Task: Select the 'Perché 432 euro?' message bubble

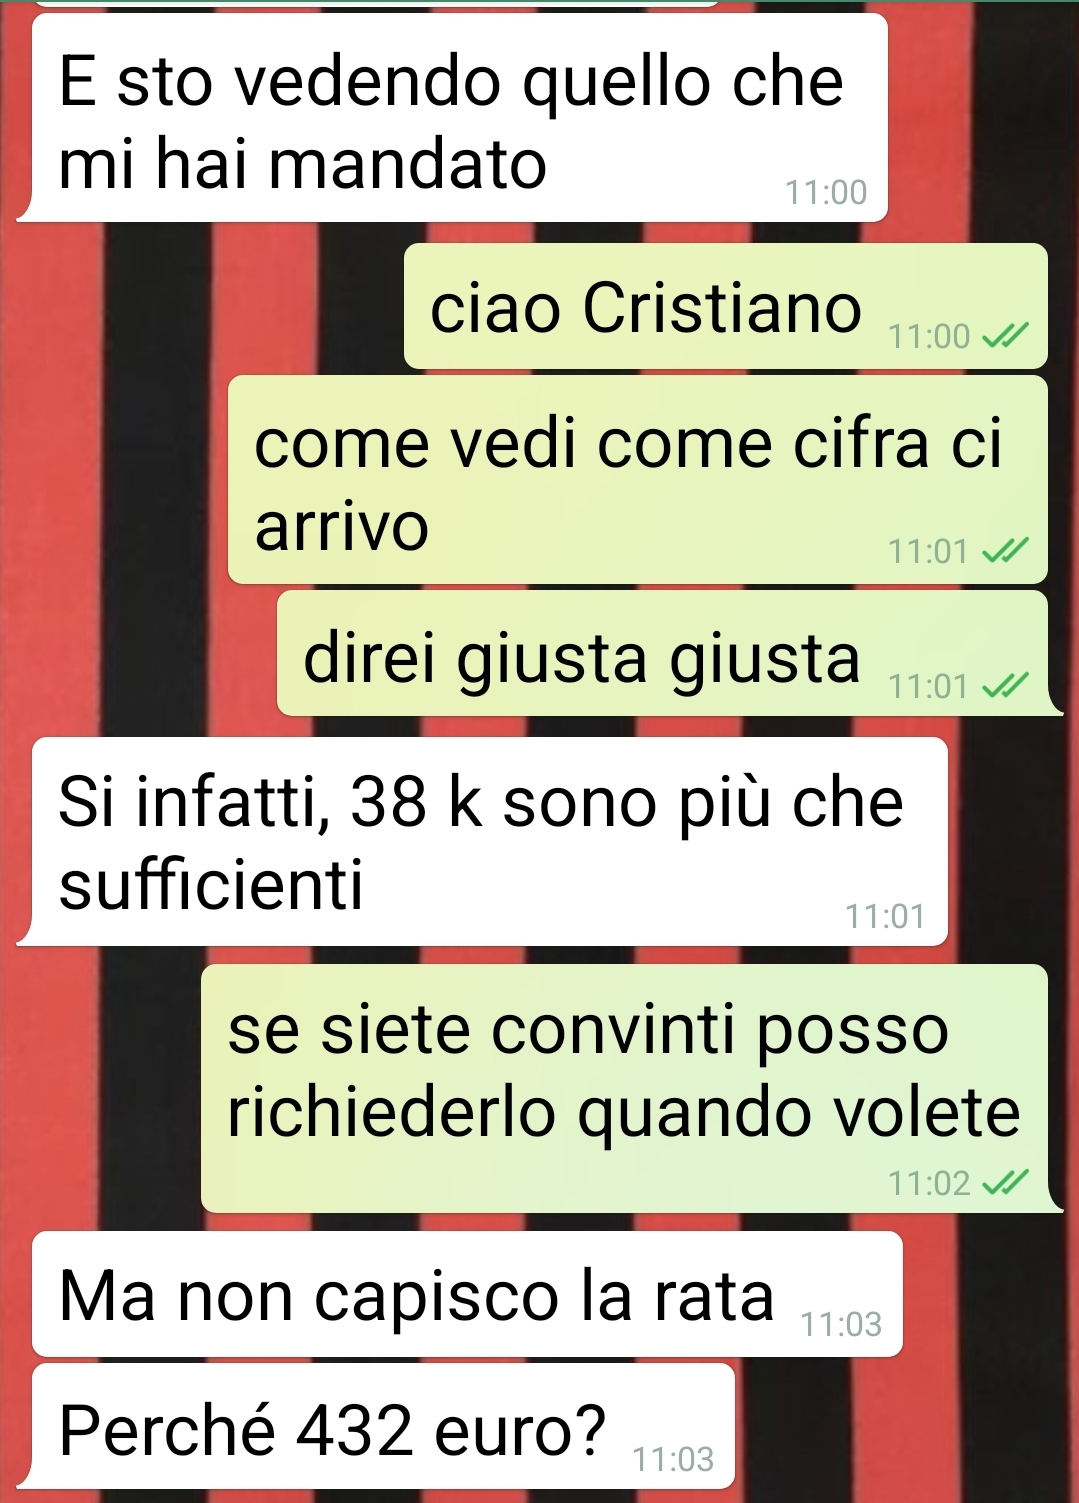Action: tap(376, 1427)
